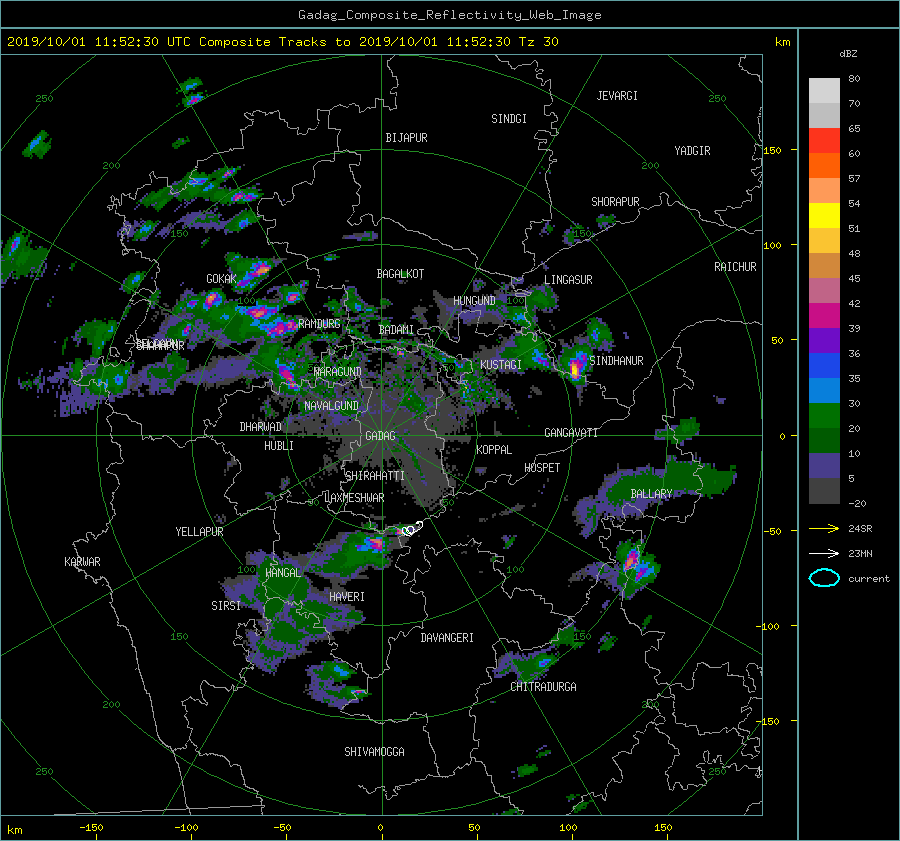Screen dimensions: 900x841
Task: Select the bright green 20-30 dBZ swatch
Action: [824, 416]
